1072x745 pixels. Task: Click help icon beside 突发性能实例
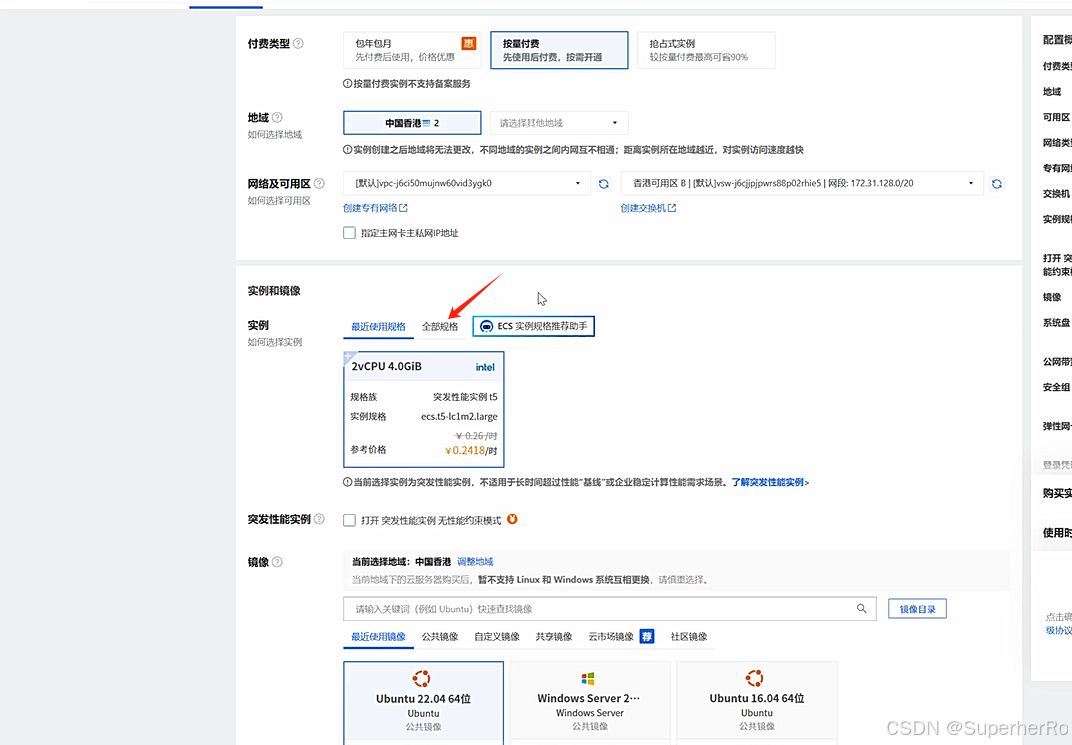tap(319, 519)
